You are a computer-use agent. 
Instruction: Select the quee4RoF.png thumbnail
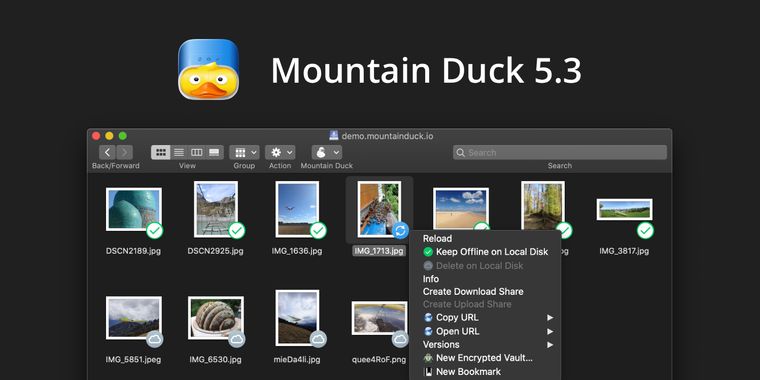click(x=379, y=318)
